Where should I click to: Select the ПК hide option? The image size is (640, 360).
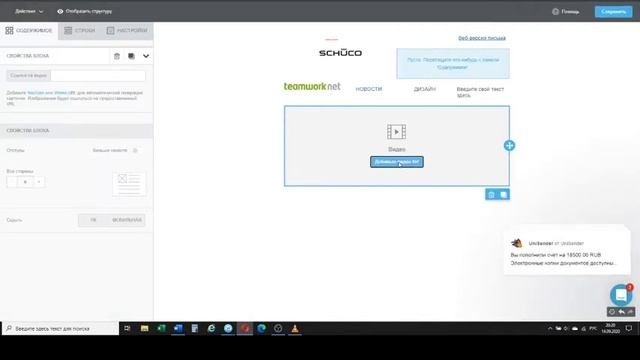(x=93, y=220)
